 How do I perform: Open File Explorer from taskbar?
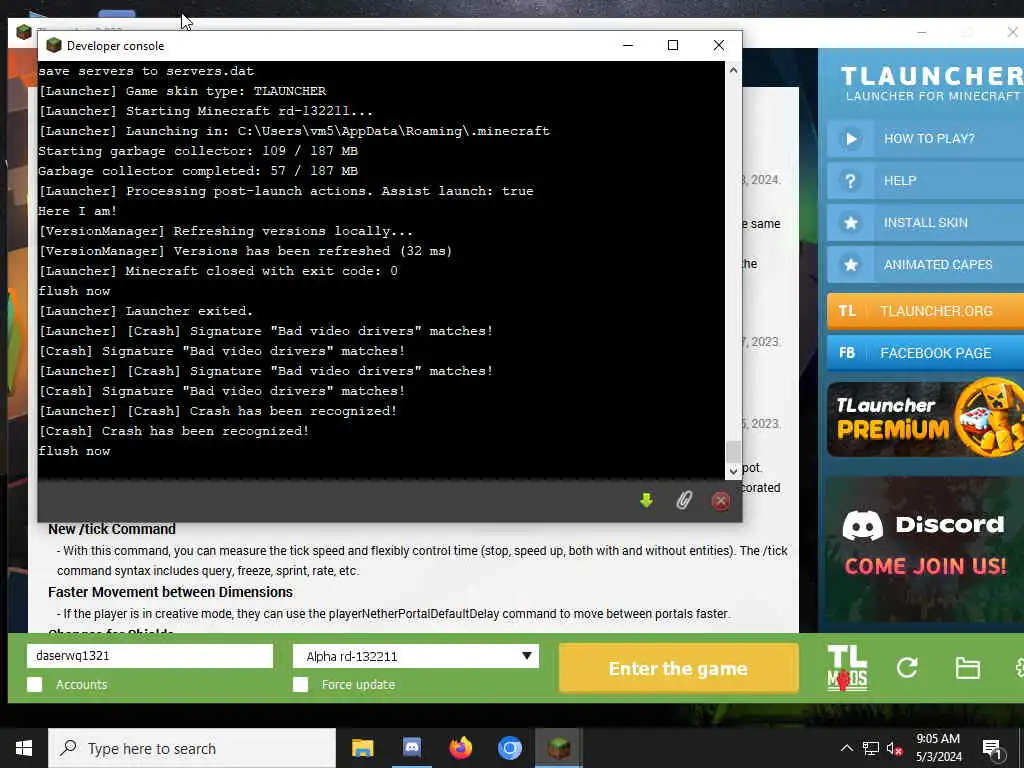[x=362, y=748]
